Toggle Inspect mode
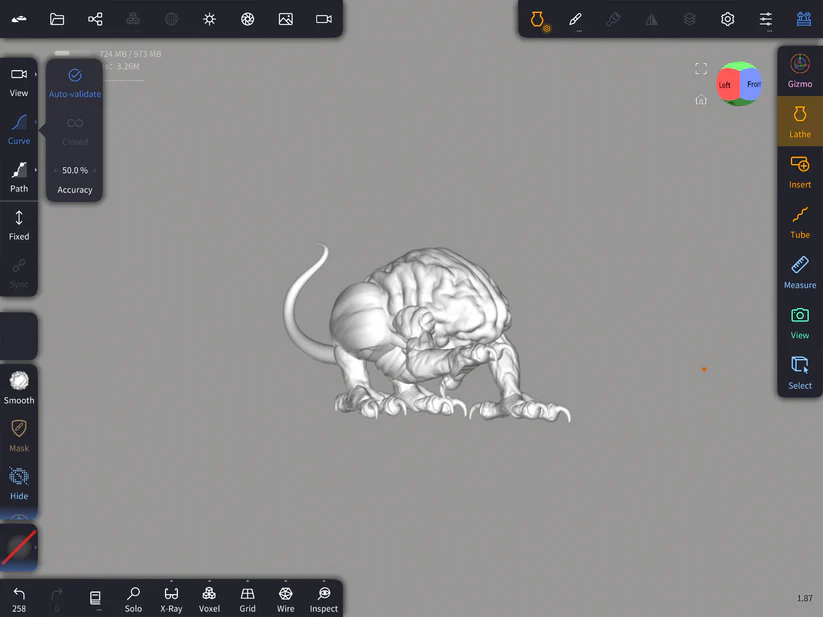The height and width of the screenshot is (617, 823). coord(324,599)
